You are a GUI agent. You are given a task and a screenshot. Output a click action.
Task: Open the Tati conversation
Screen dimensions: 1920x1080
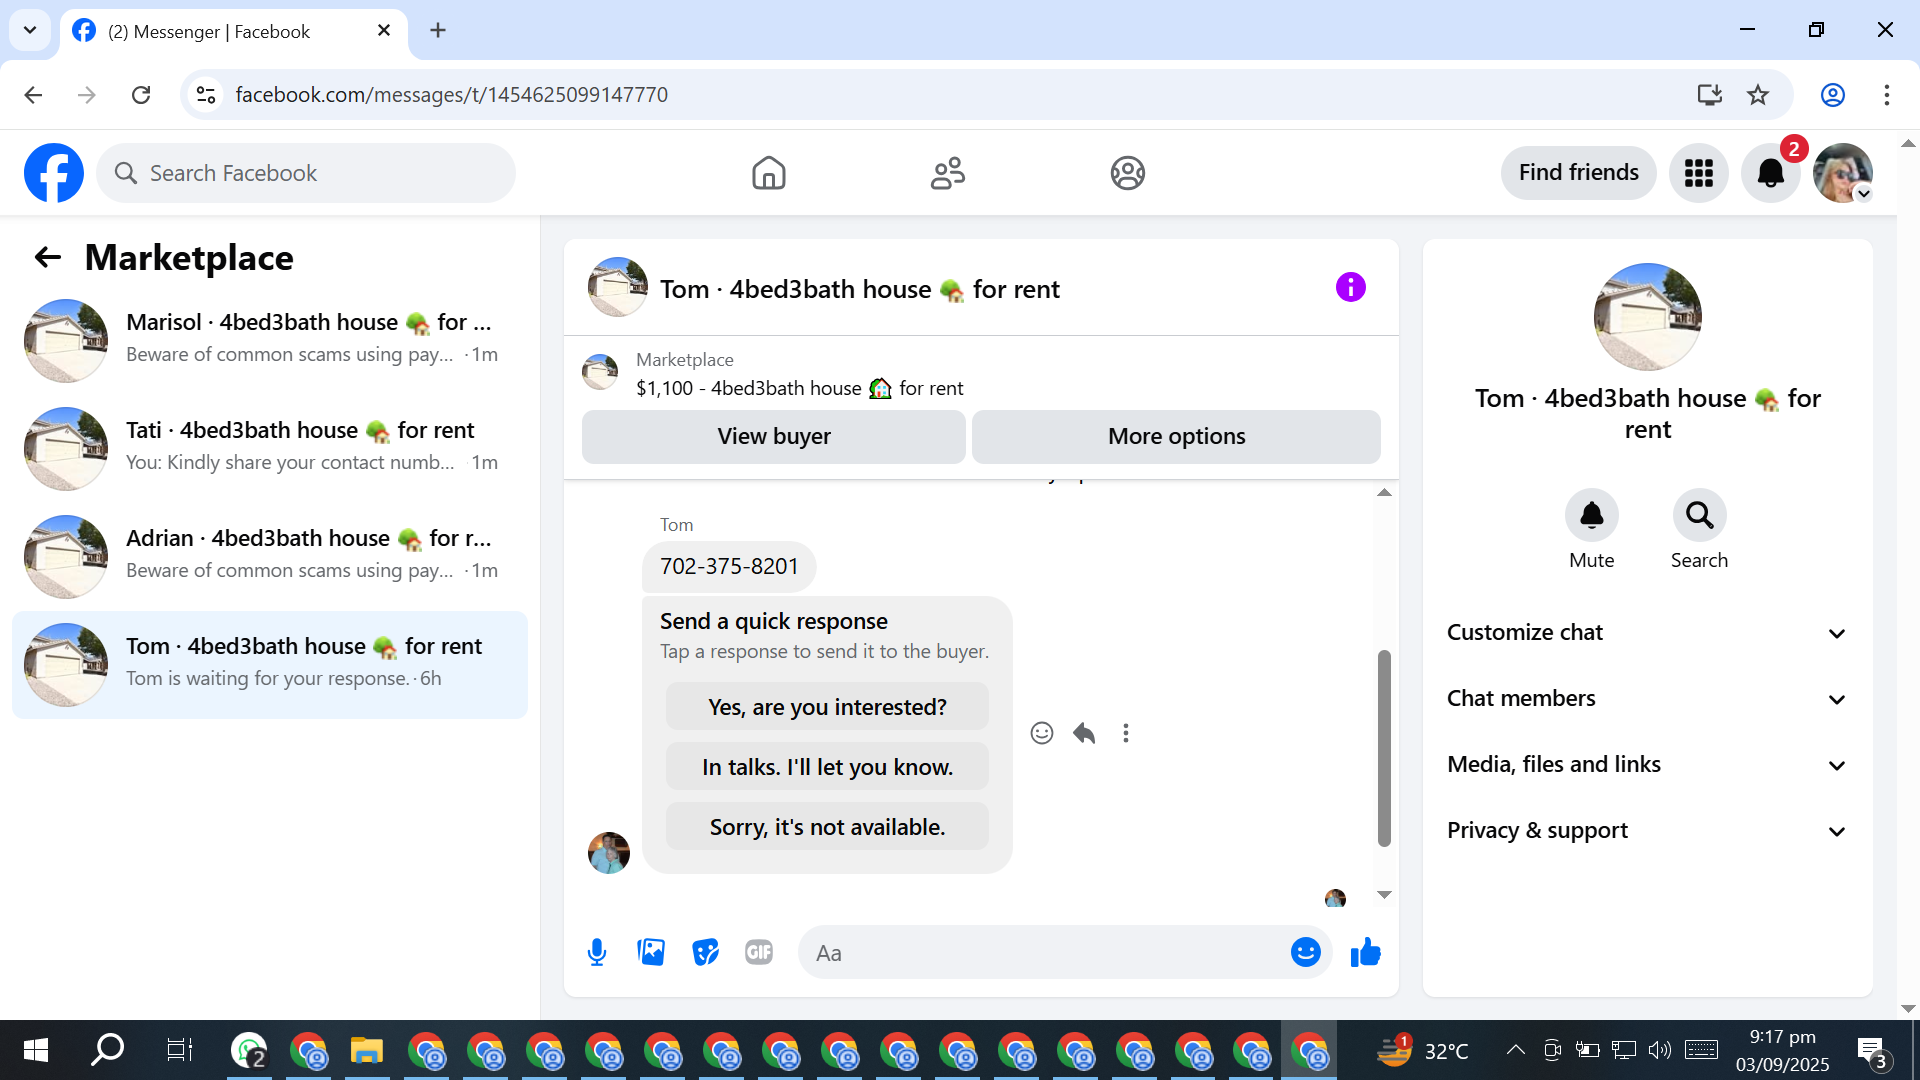click(270, 448)
